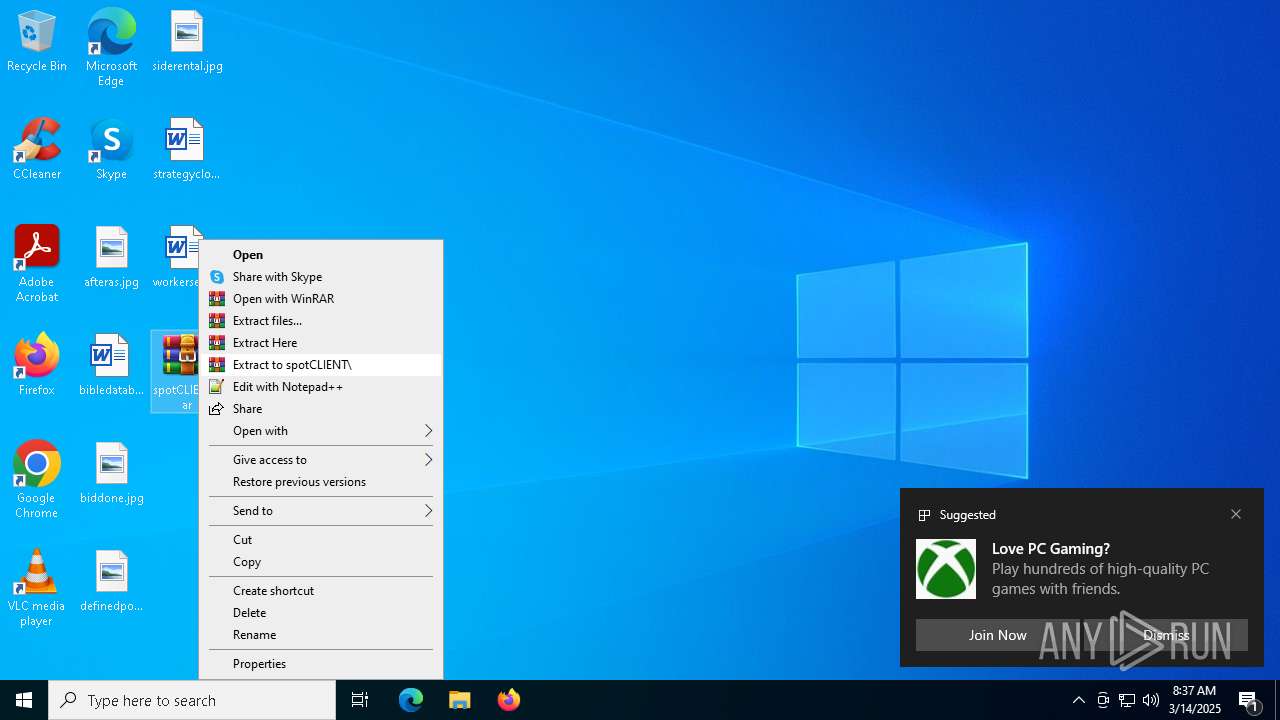Image resolution: width=1280 pixels, height=720 pixels.
Task: Open Adobe Acrobat desktop shortcut
Action: [x=37, y=264]
